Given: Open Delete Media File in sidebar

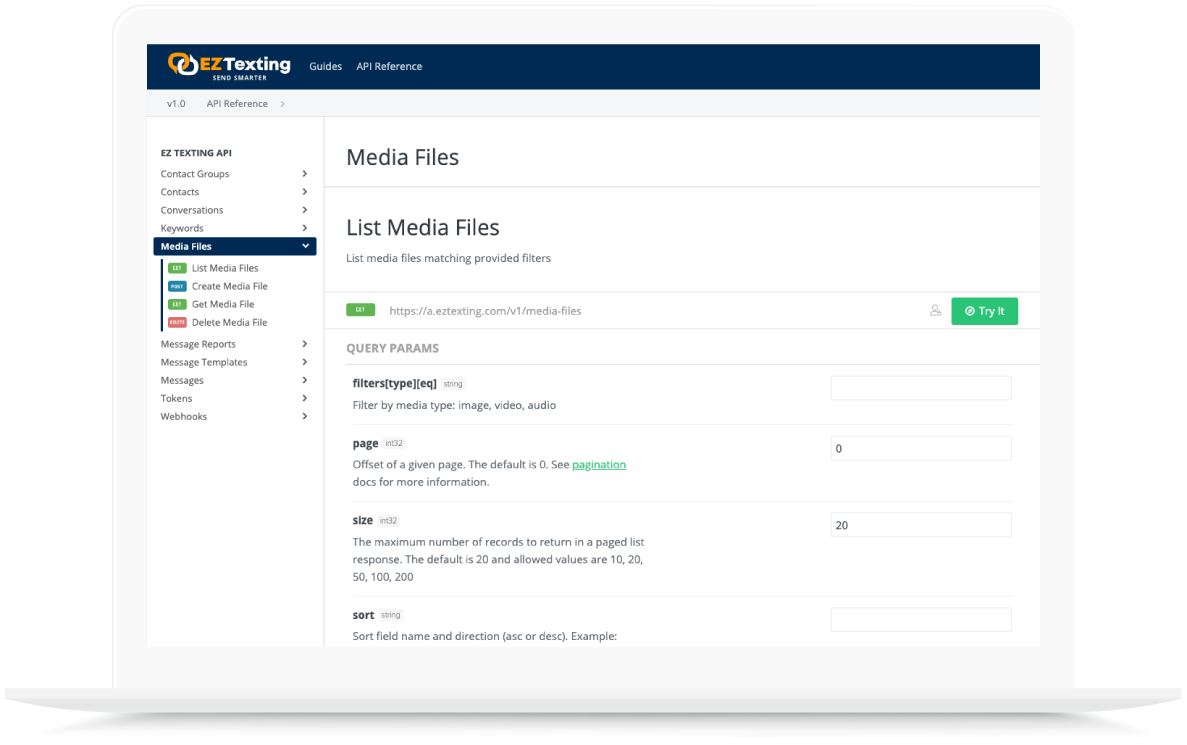Looking at the screenshot, I should 229,323.
